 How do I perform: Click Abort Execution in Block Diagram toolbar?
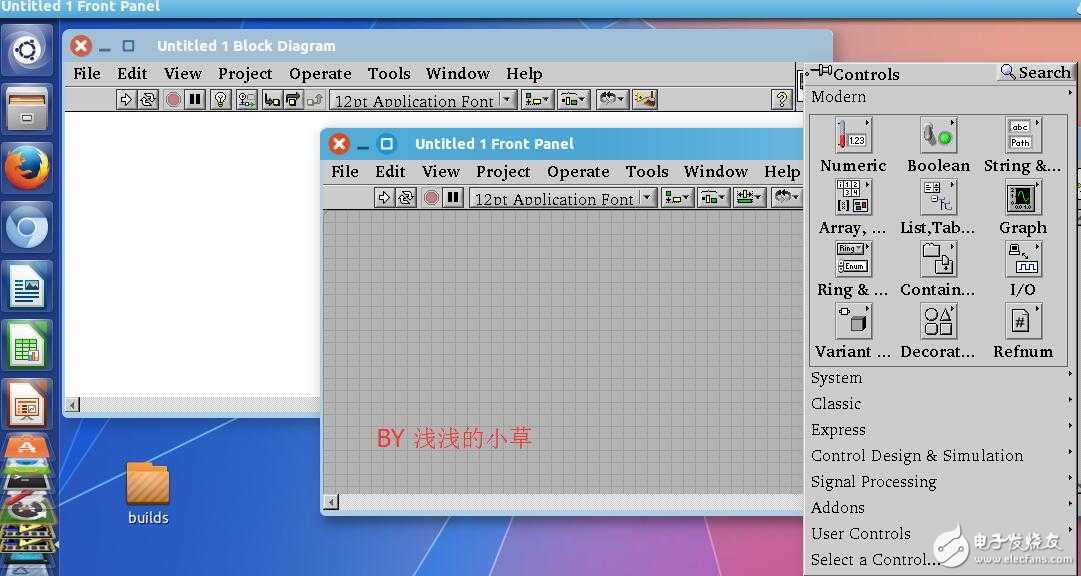(173, 100)
